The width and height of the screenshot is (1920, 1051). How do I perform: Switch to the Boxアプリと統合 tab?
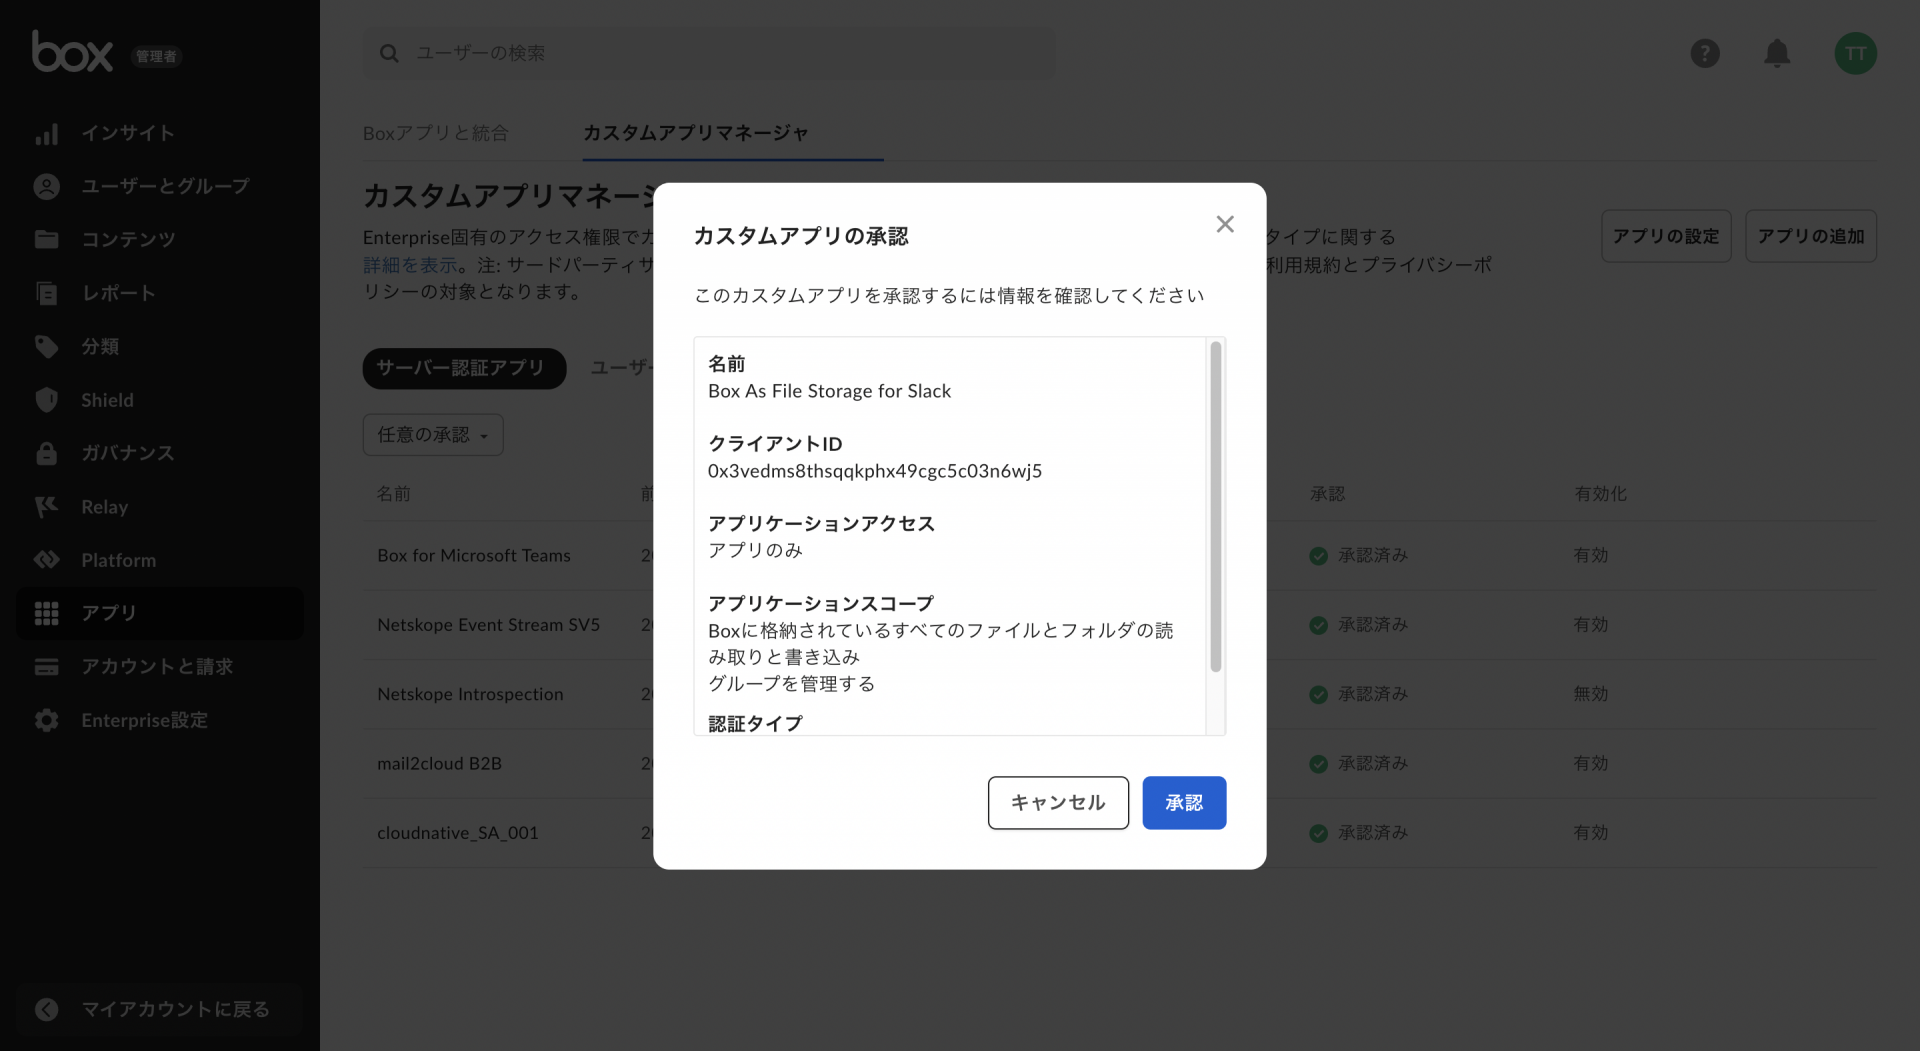point(435,133)
